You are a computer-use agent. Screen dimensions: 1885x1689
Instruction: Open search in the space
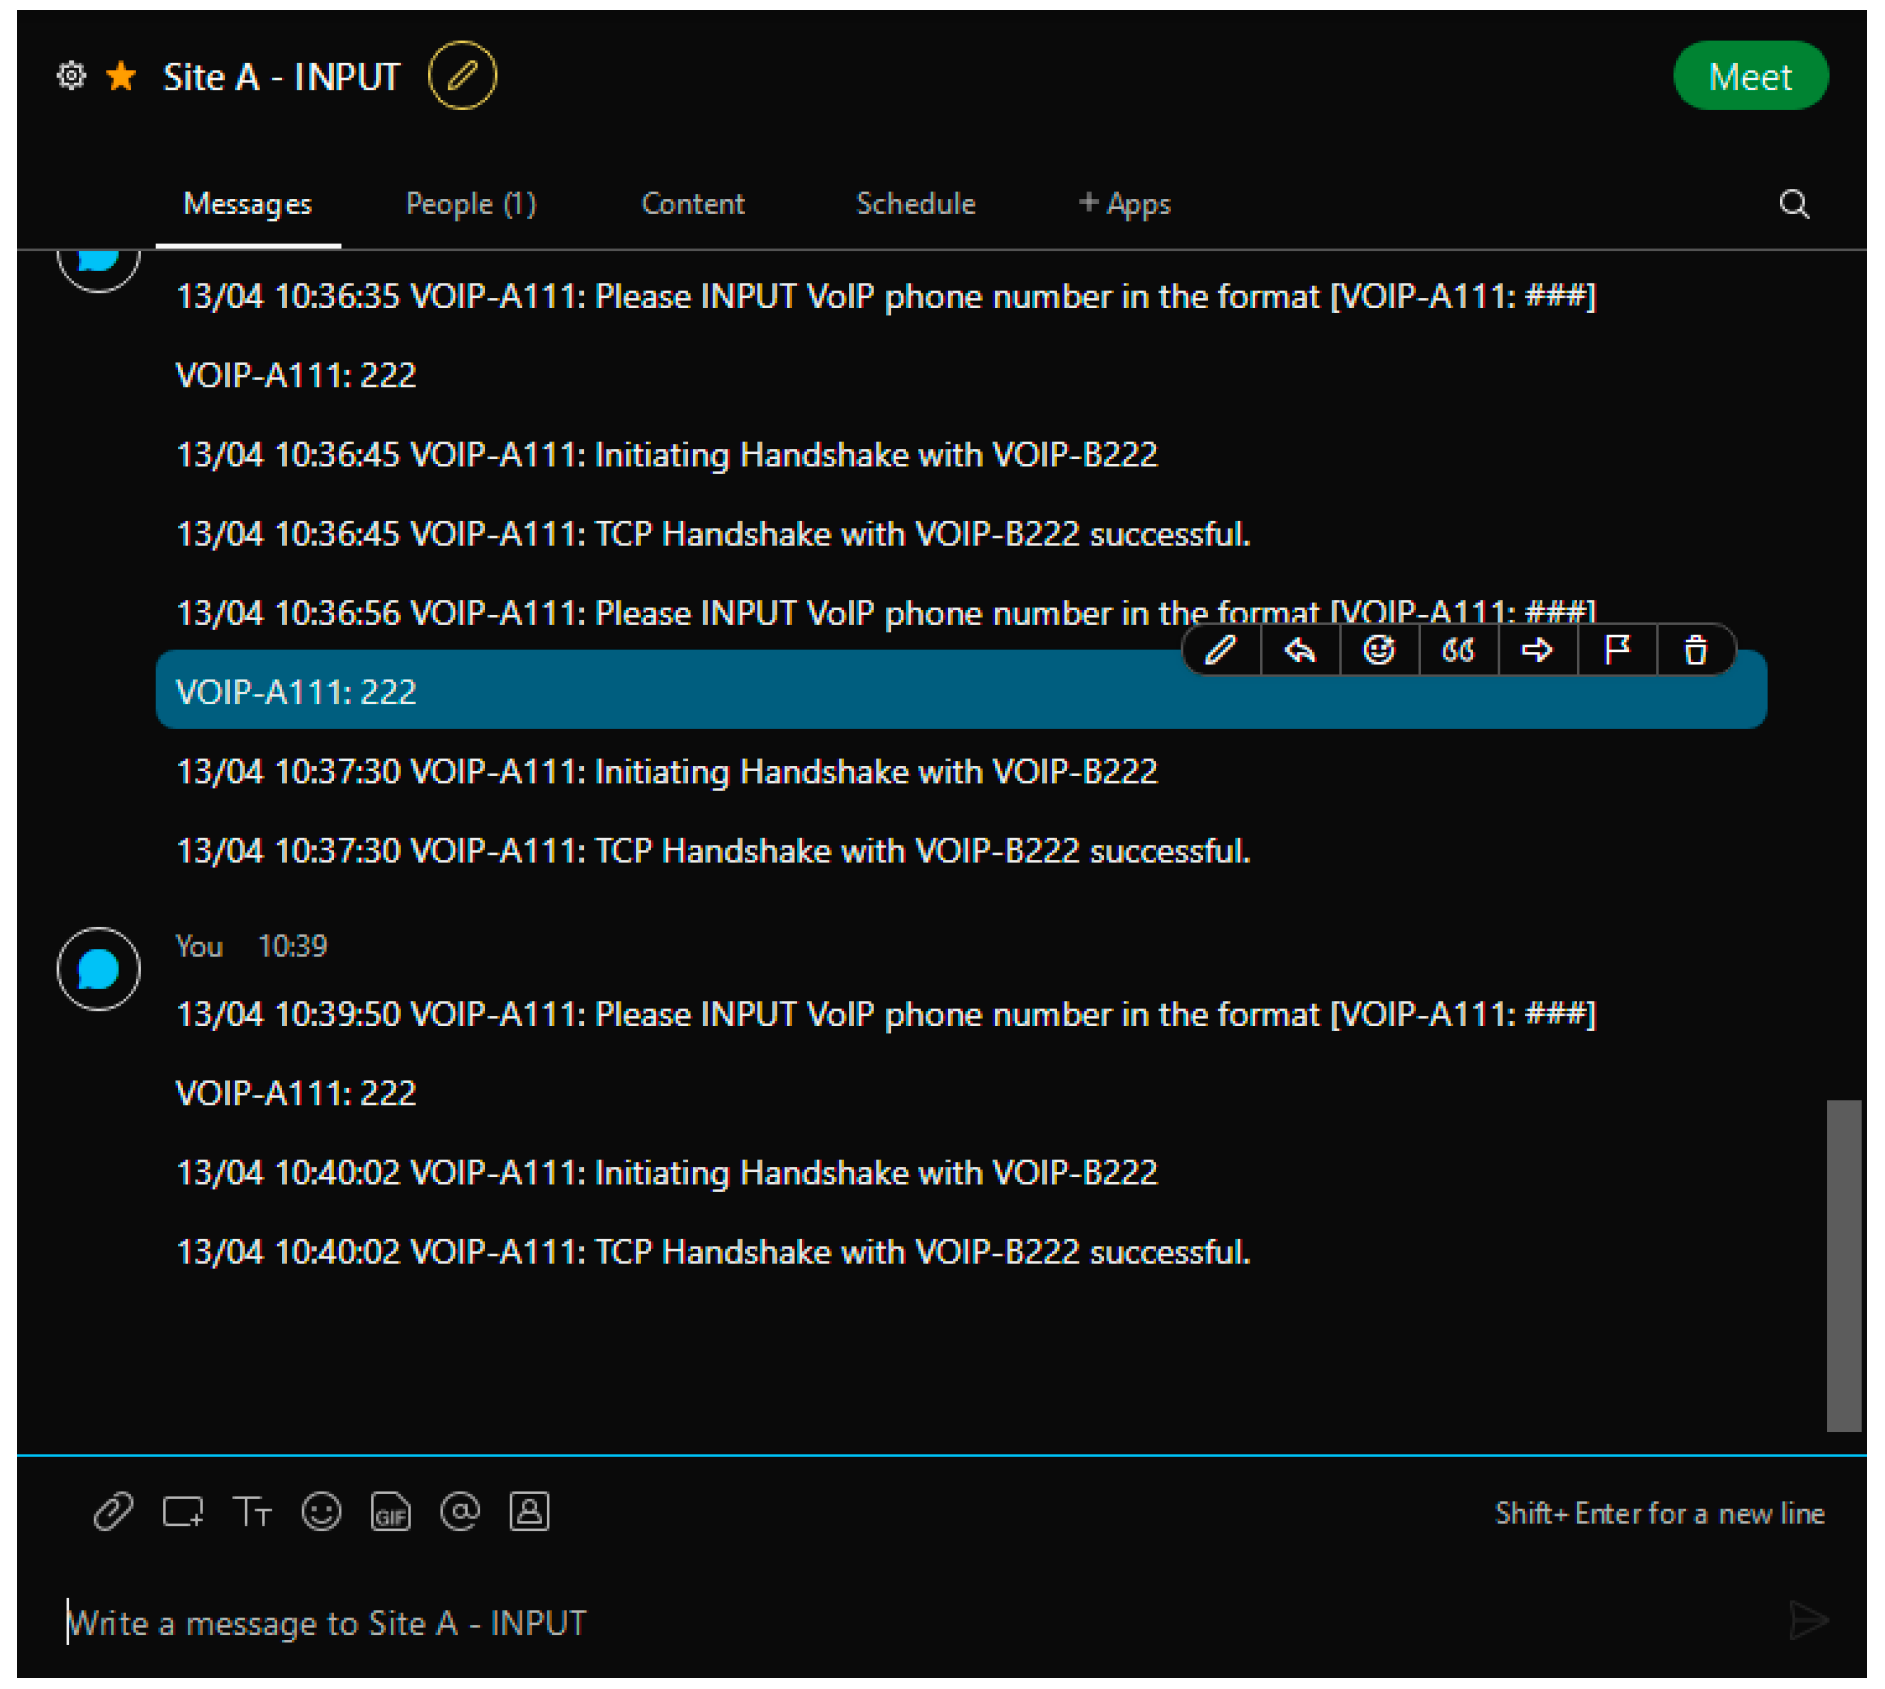pyautogui.click(x=1794, y=204)
